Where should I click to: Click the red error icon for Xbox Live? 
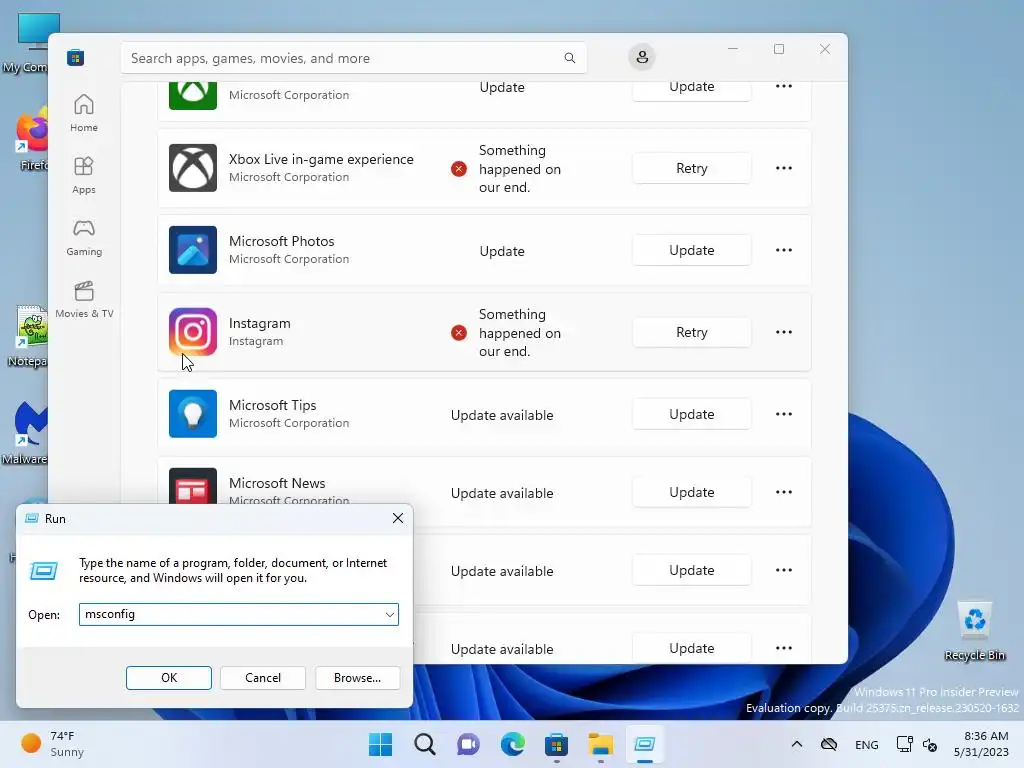pyautogui.click(x=459, y=169)
